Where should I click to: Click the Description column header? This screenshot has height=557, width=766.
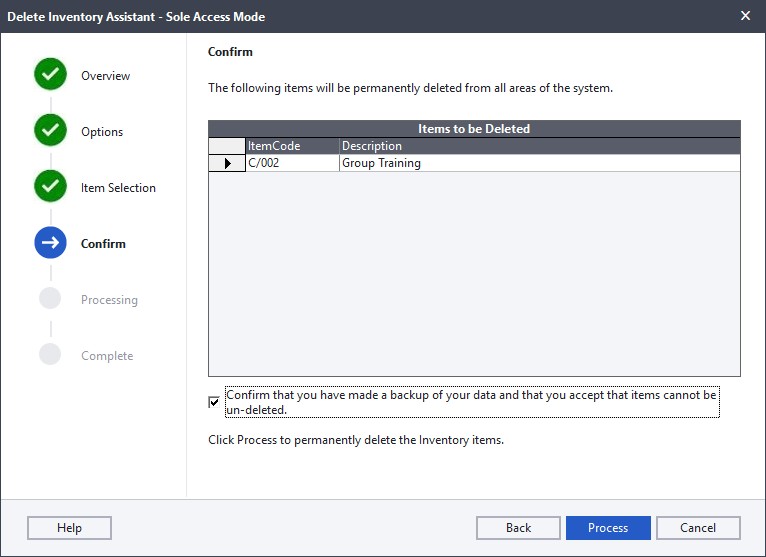point(539,146)
